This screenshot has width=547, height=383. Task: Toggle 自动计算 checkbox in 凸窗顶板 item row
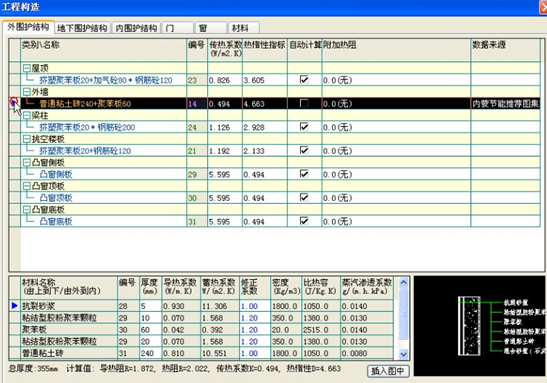[x=304, y=197]
